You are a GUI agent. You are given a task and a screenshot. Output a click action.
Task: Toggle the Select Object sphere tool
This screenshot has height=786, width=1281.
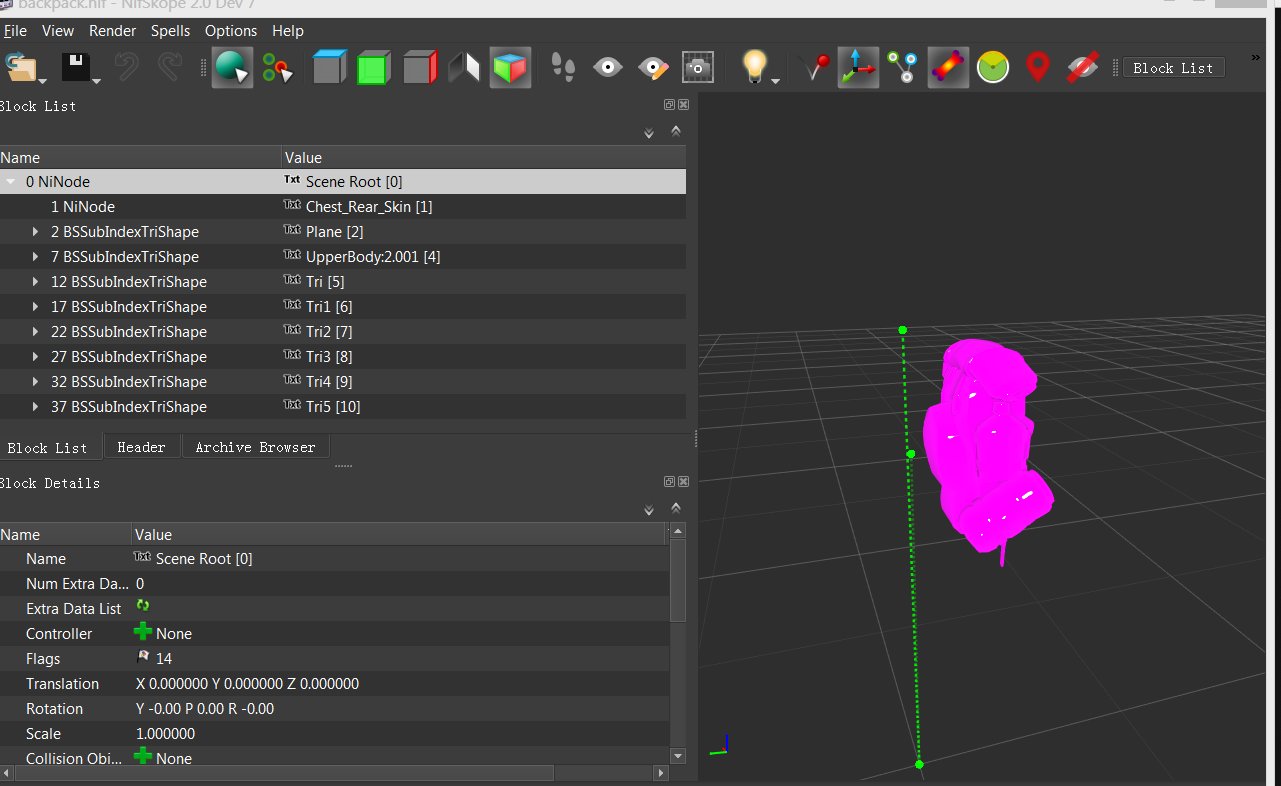[232, 68]
